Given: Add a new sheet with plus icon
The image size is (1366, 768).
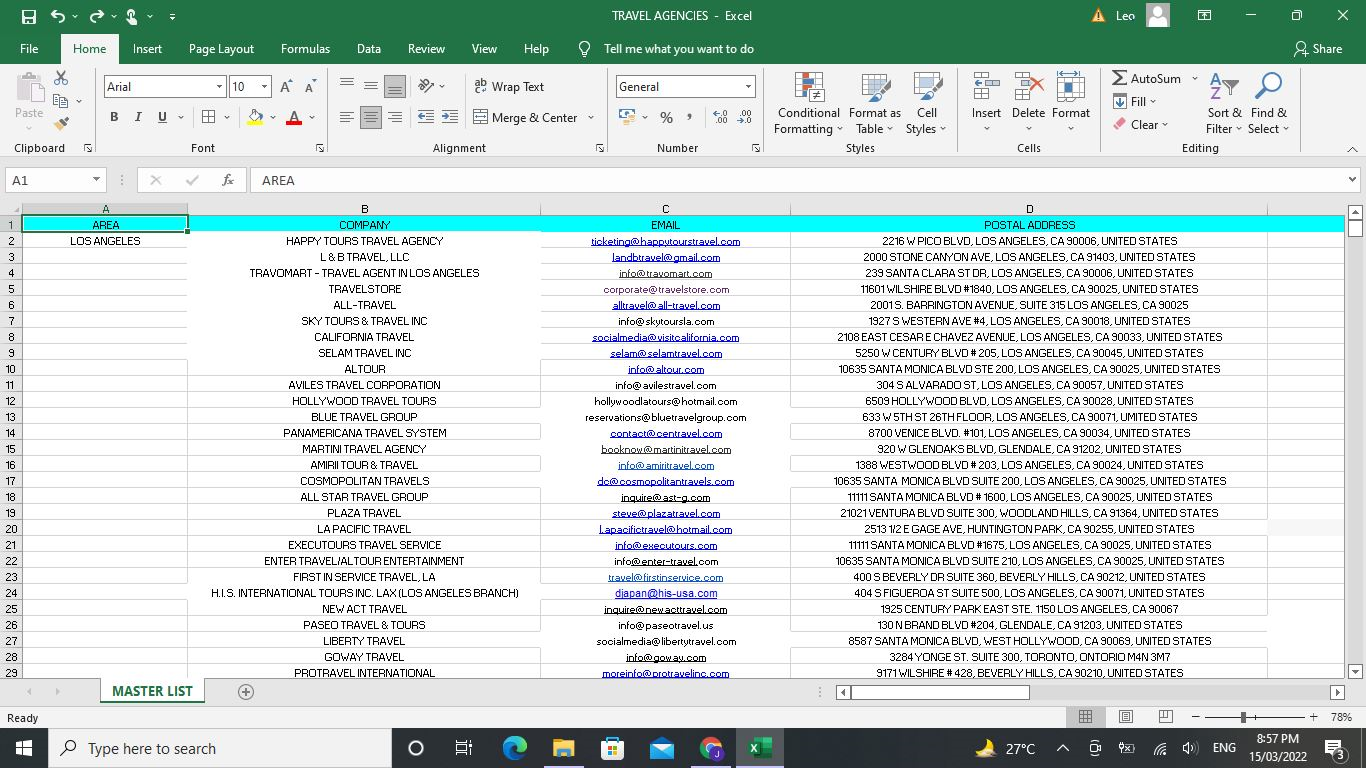Looking at the screenshot, I should (246, 691).
